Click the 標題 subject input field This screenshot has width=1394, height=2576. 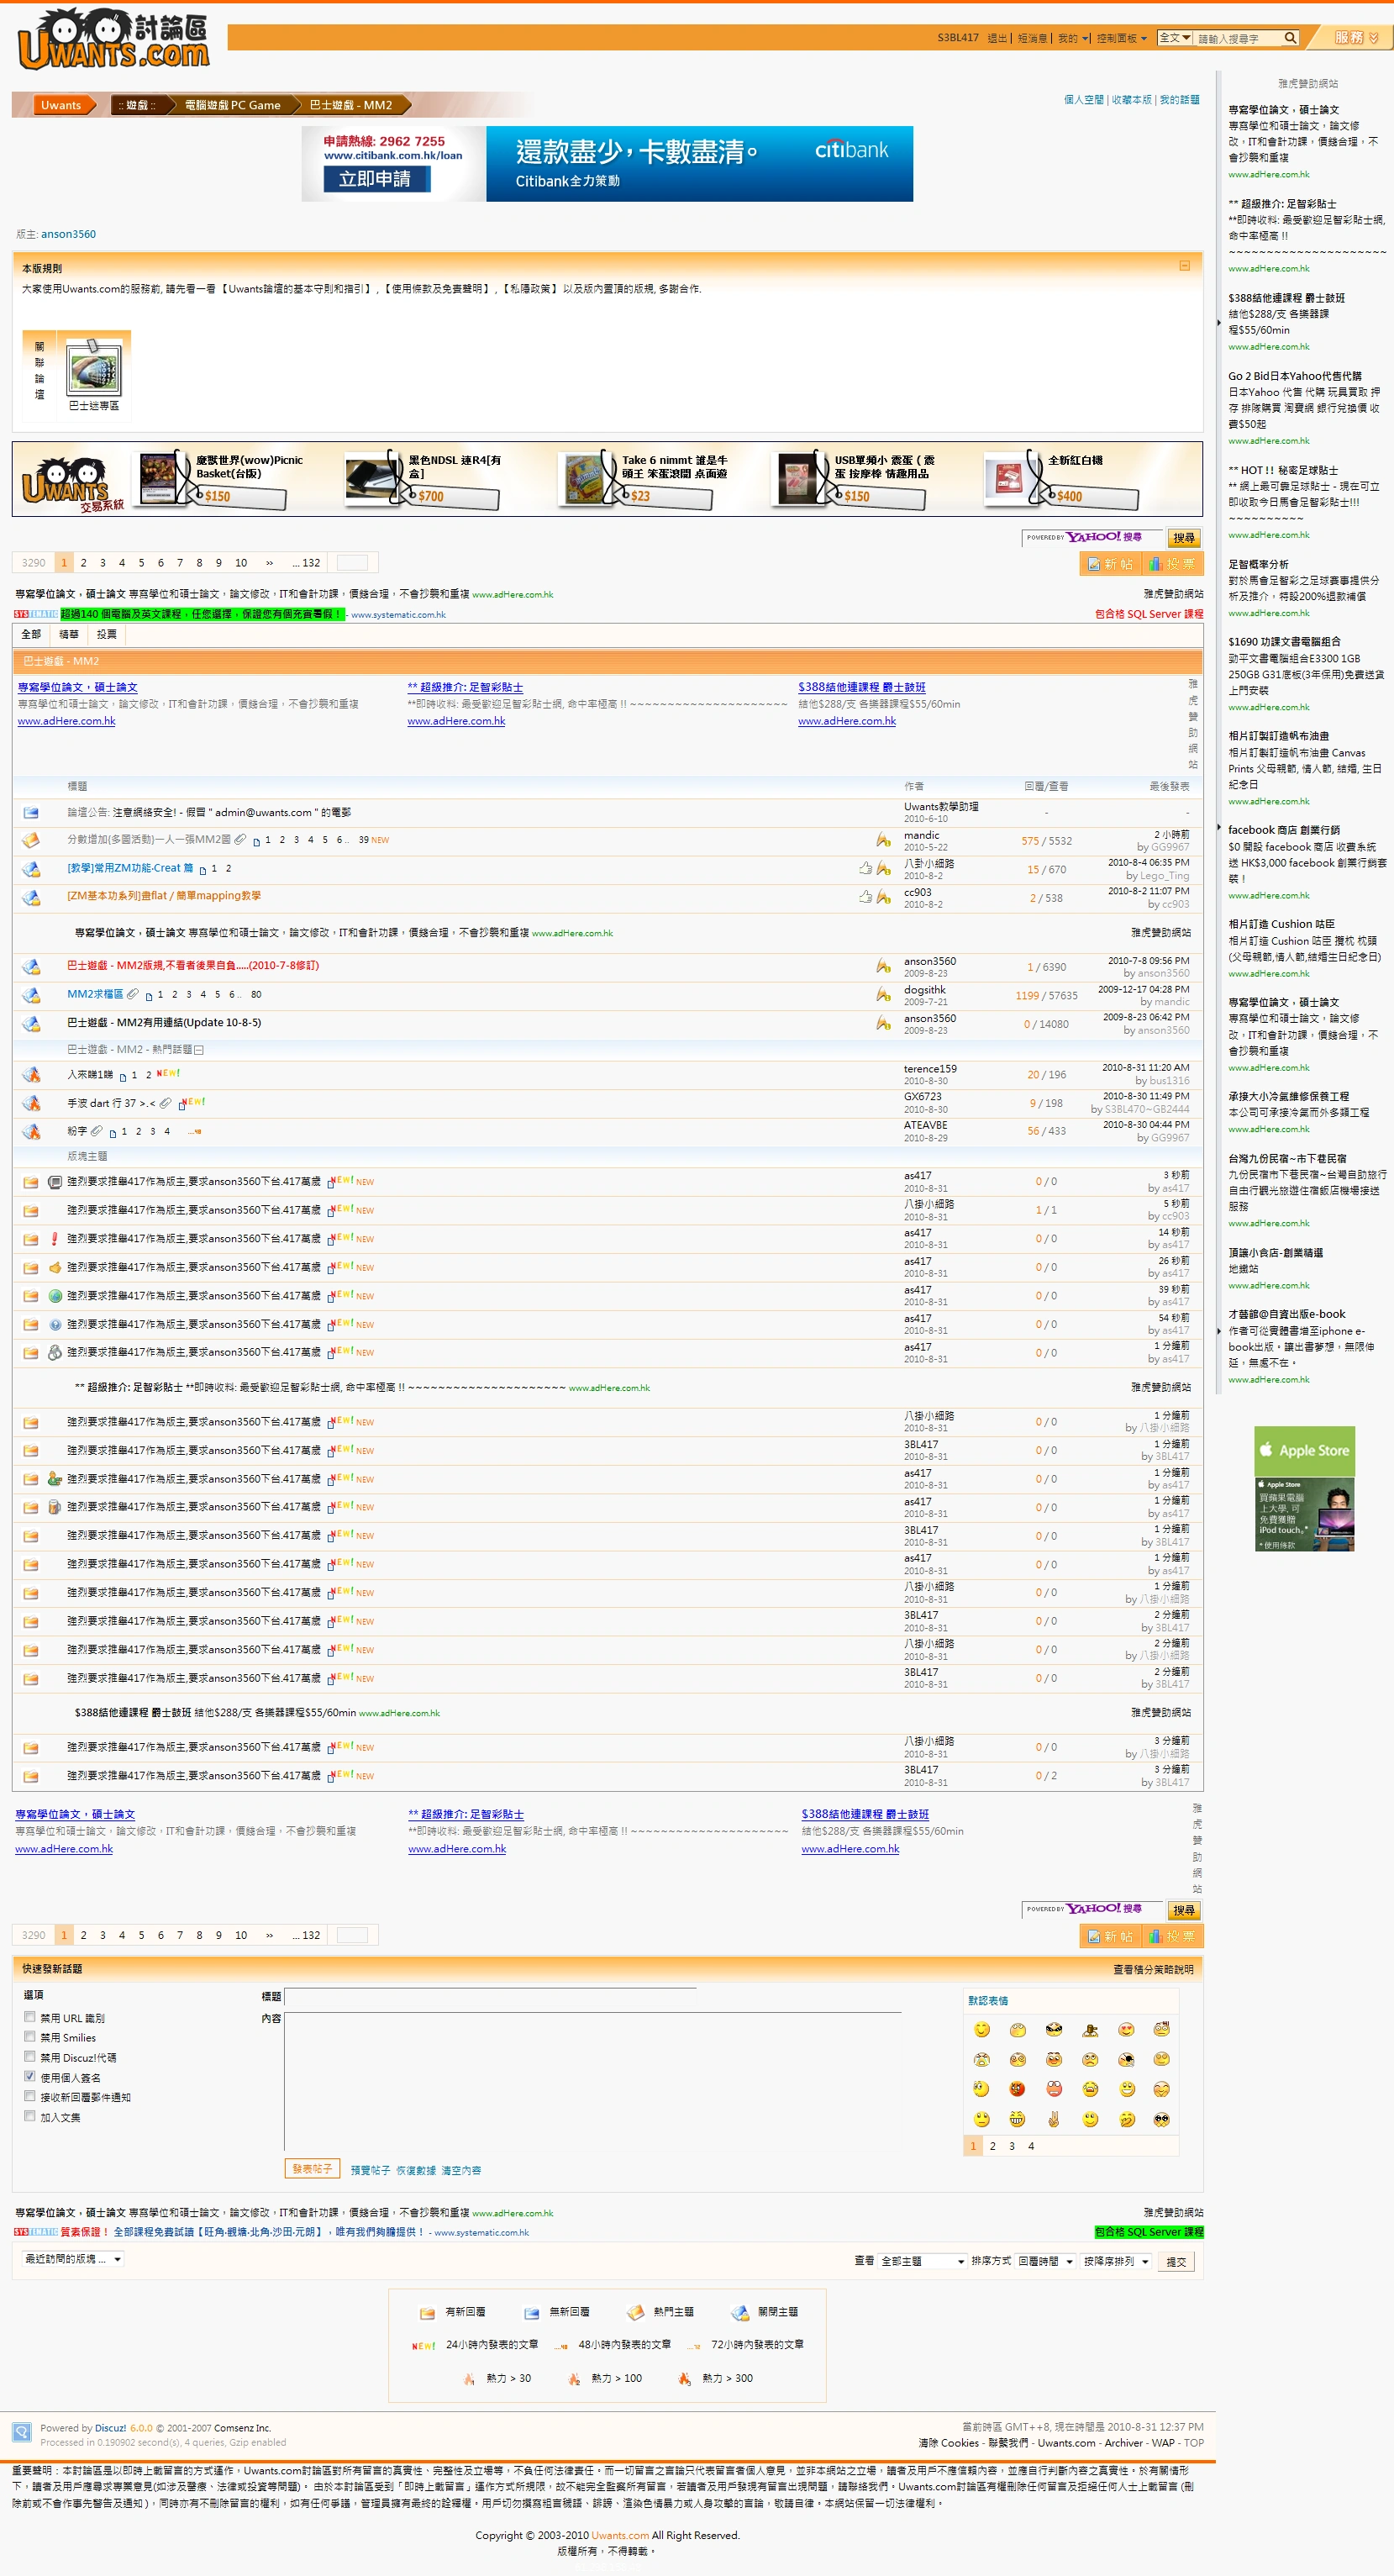[490, 1996]
